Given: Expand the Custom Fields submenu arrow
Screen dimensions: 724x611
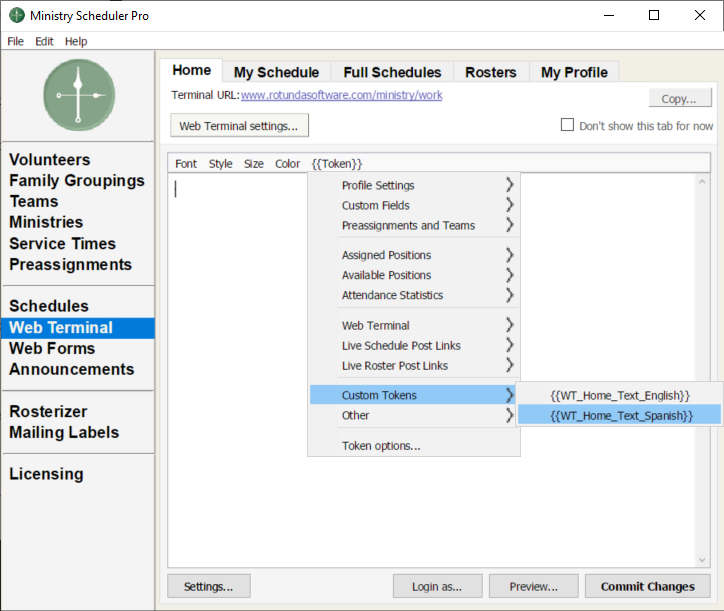Looking at the screenshot, I should tap(509, 205).
